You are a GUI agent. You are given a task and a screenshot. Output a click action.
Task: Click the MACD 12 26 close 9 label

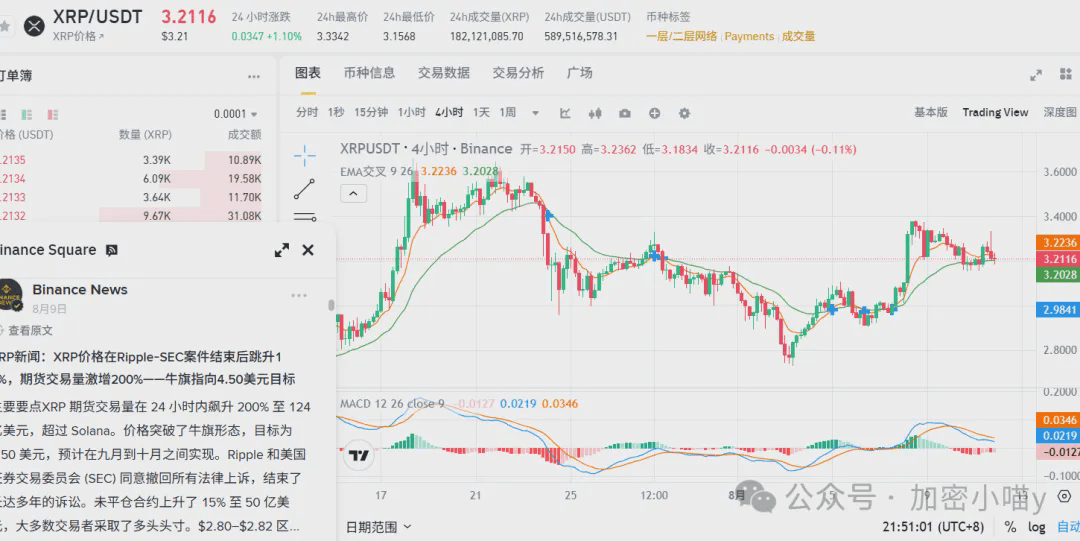[393, 403]
